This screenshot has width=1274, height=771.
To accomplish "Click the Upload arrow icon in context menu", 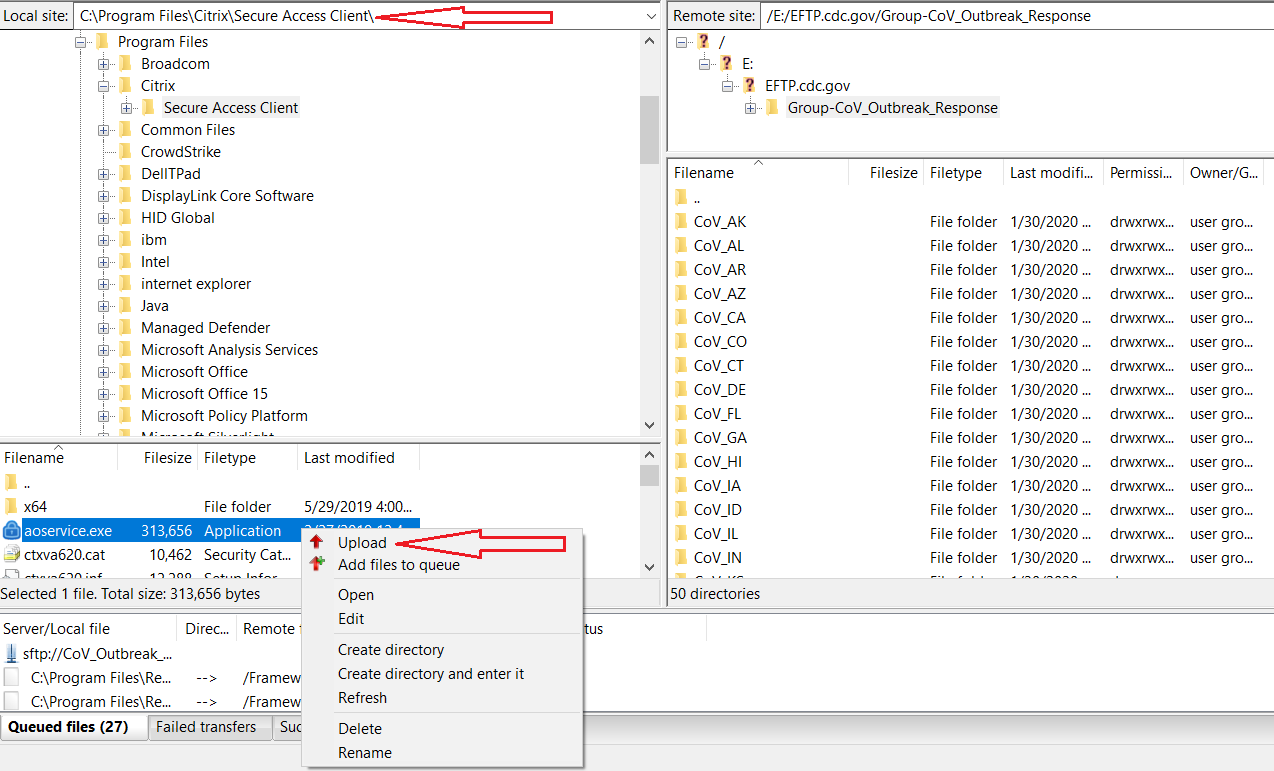I will [317, 542].
